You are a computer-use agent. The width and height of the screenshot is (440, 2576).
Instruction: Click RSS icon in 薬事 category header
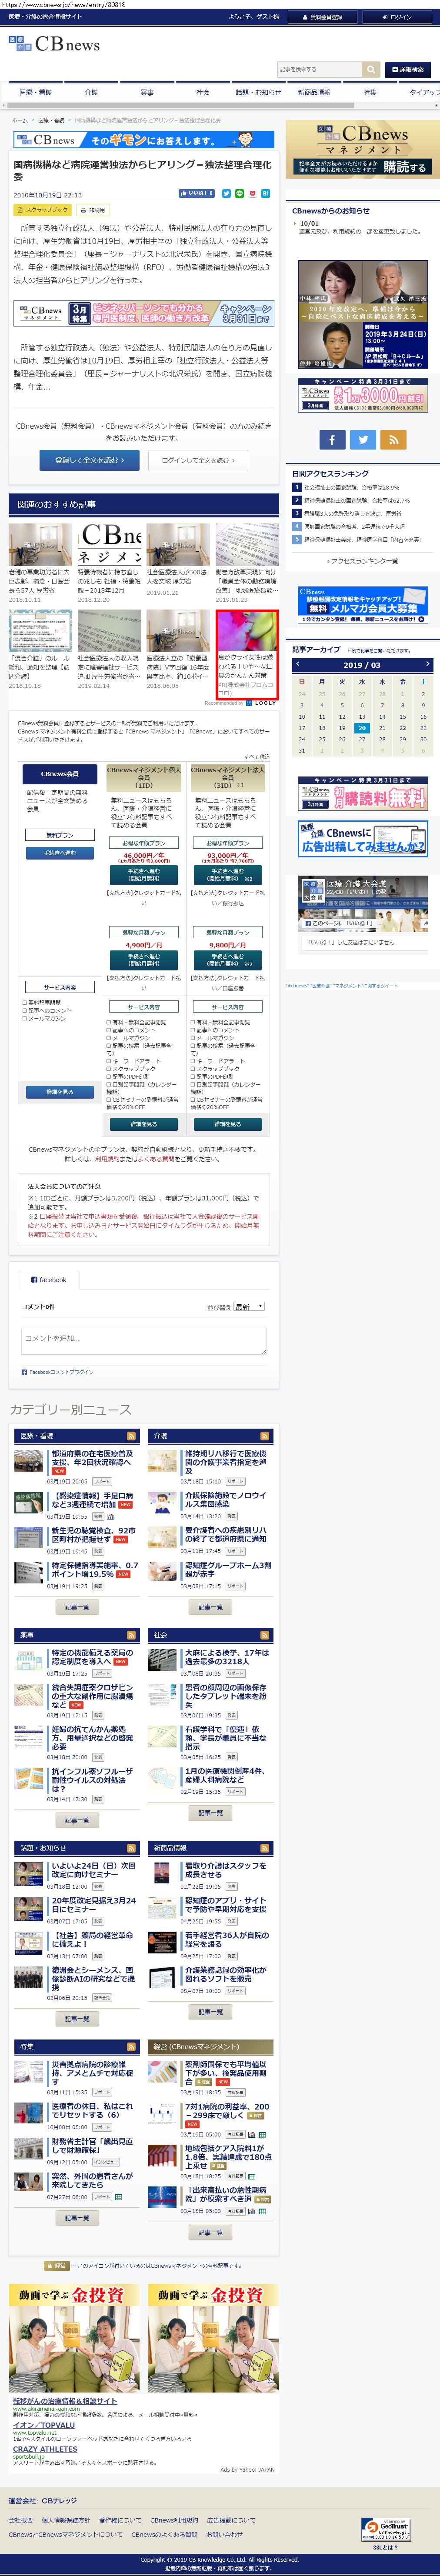[x=131, y=1635]
